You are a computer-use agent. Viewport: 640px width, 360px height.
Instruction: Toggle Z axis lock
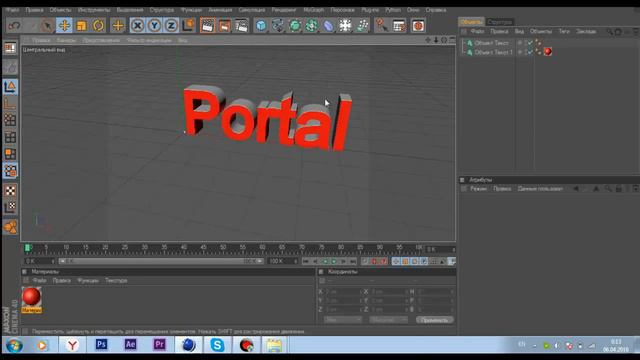coord(171,26)
